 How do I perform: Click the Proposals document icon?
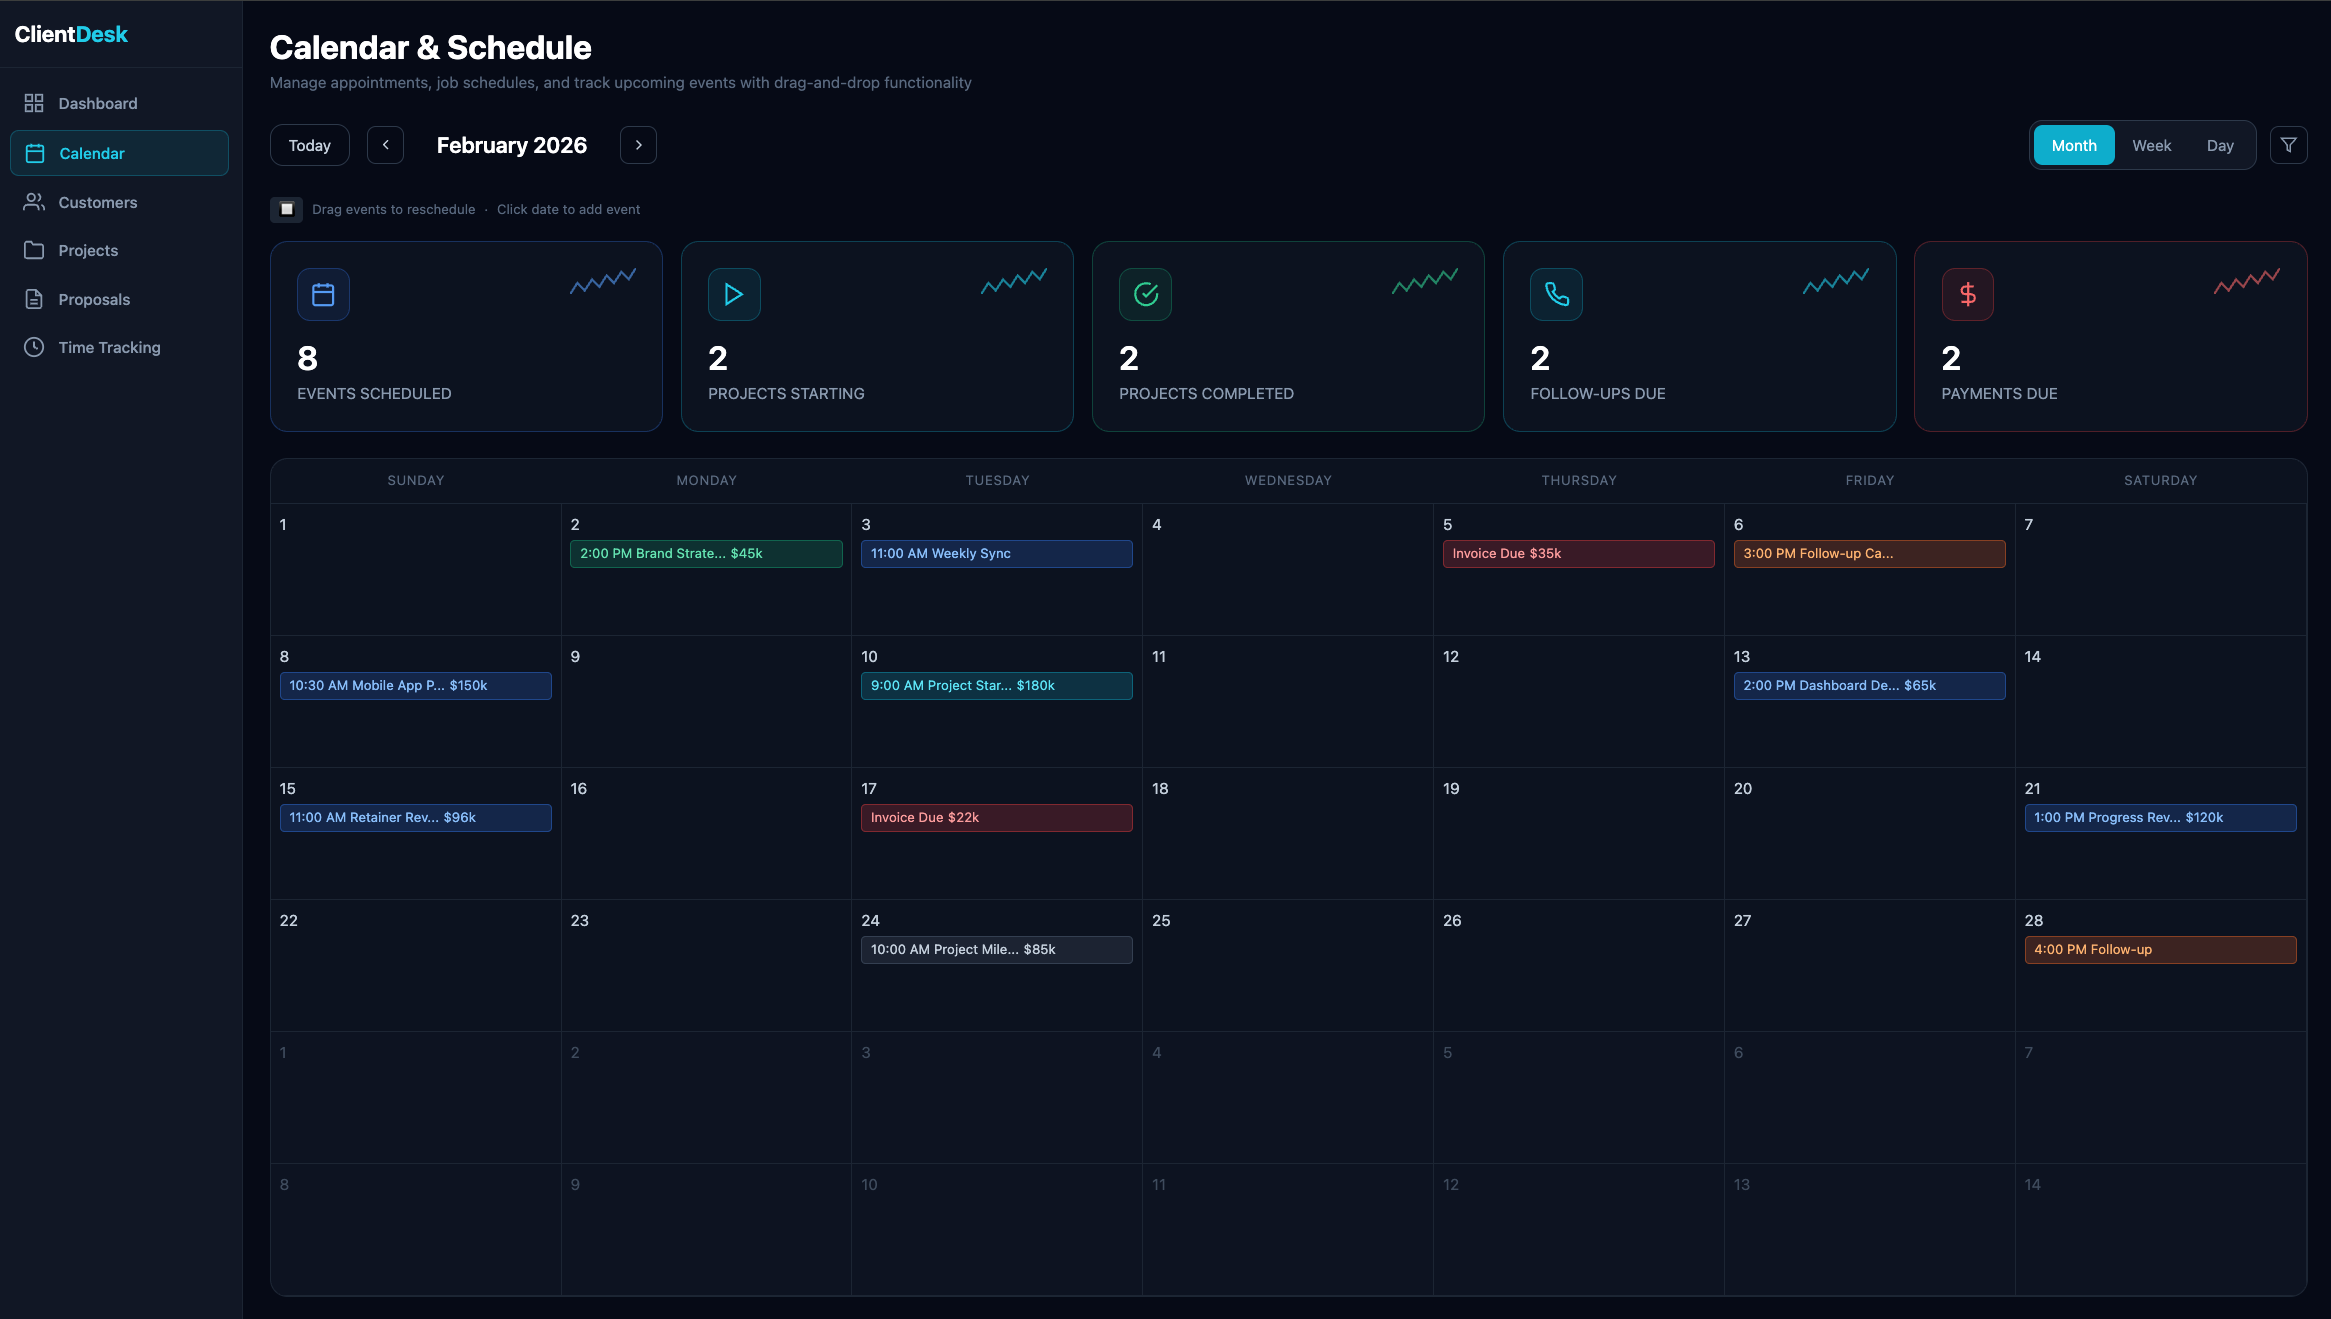pyautogui.click(x=33, y=298)
